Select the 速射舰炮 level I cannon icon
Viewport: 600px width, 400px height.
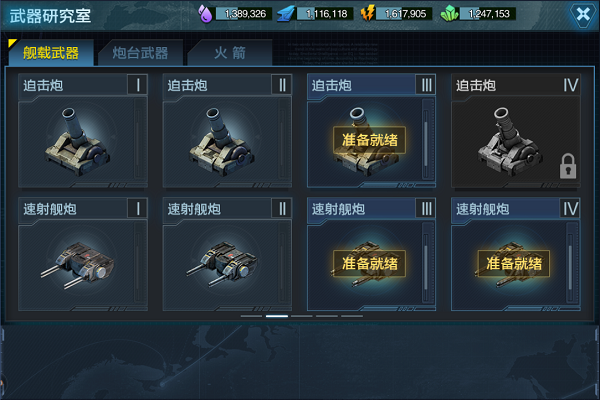click(78, 265)
